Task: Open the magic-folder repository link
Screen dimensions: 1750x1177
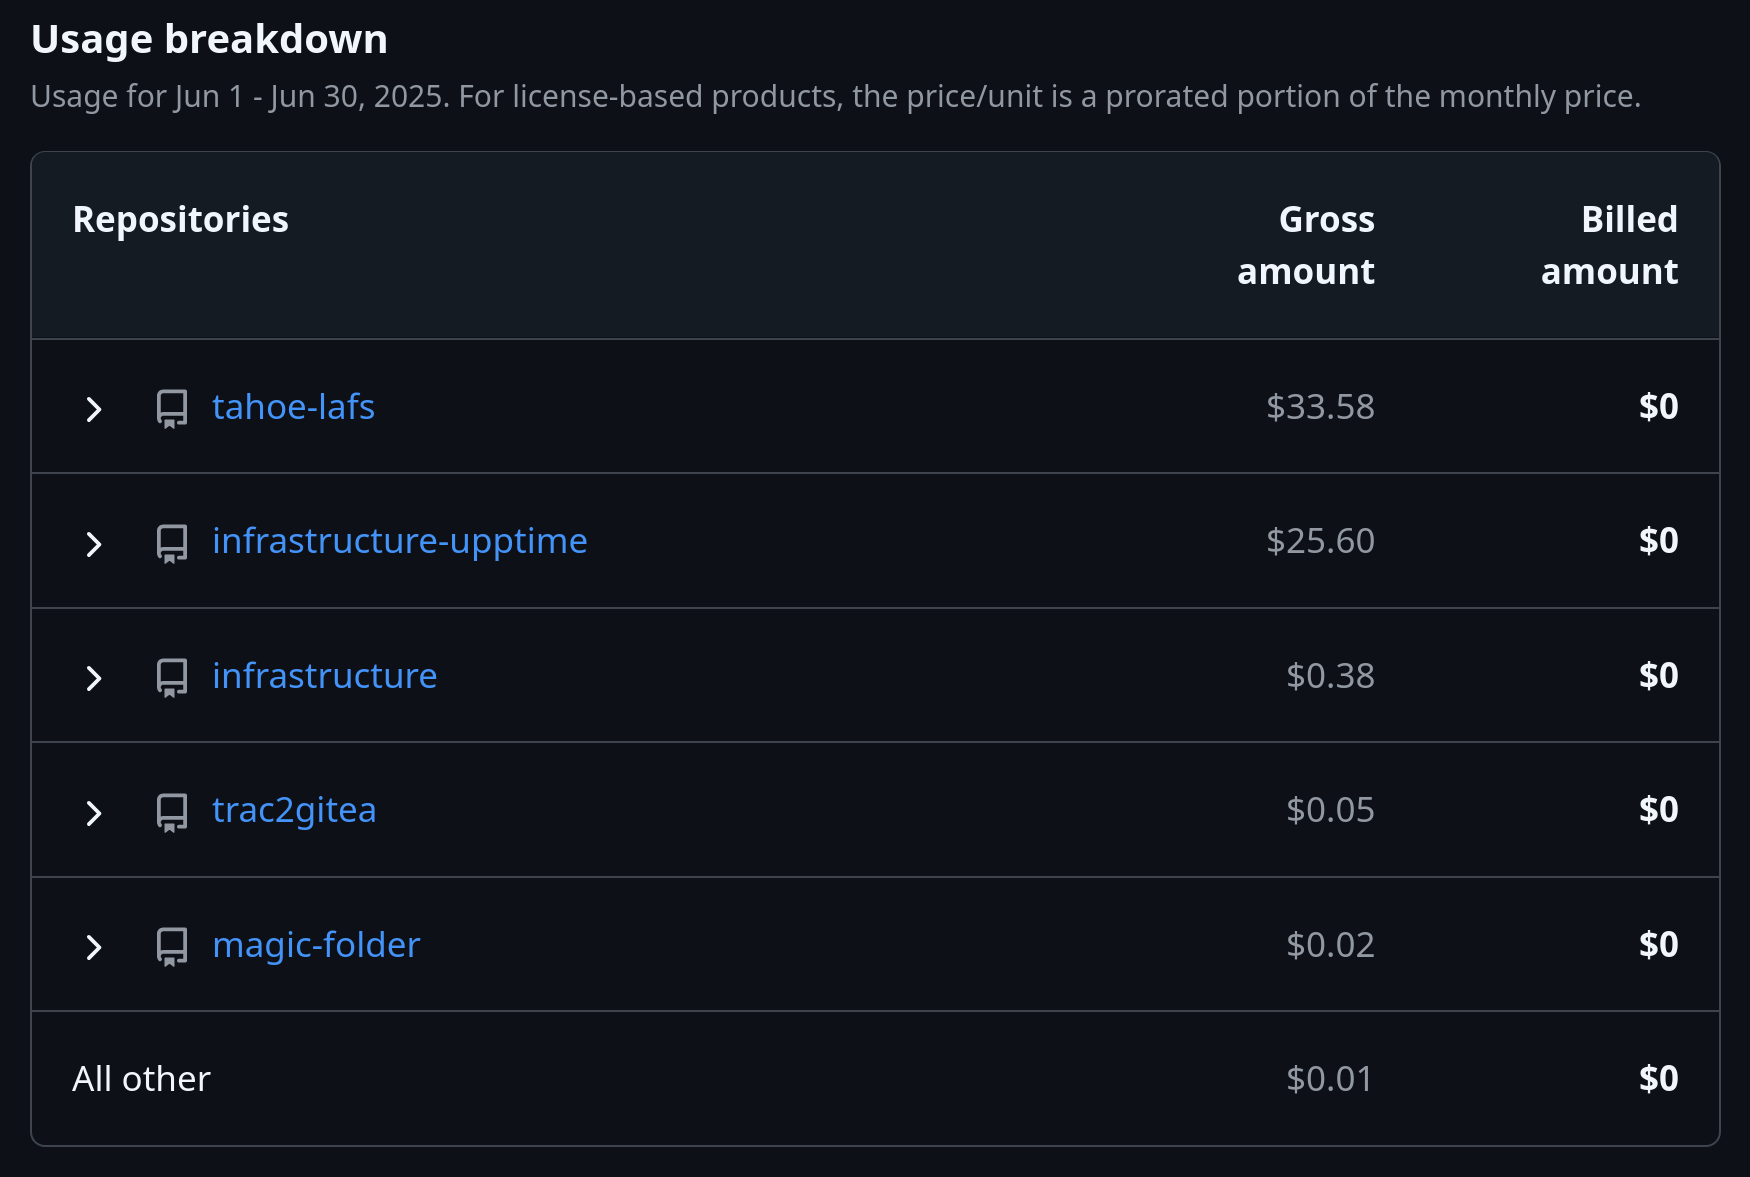Action: pos(316,945)
